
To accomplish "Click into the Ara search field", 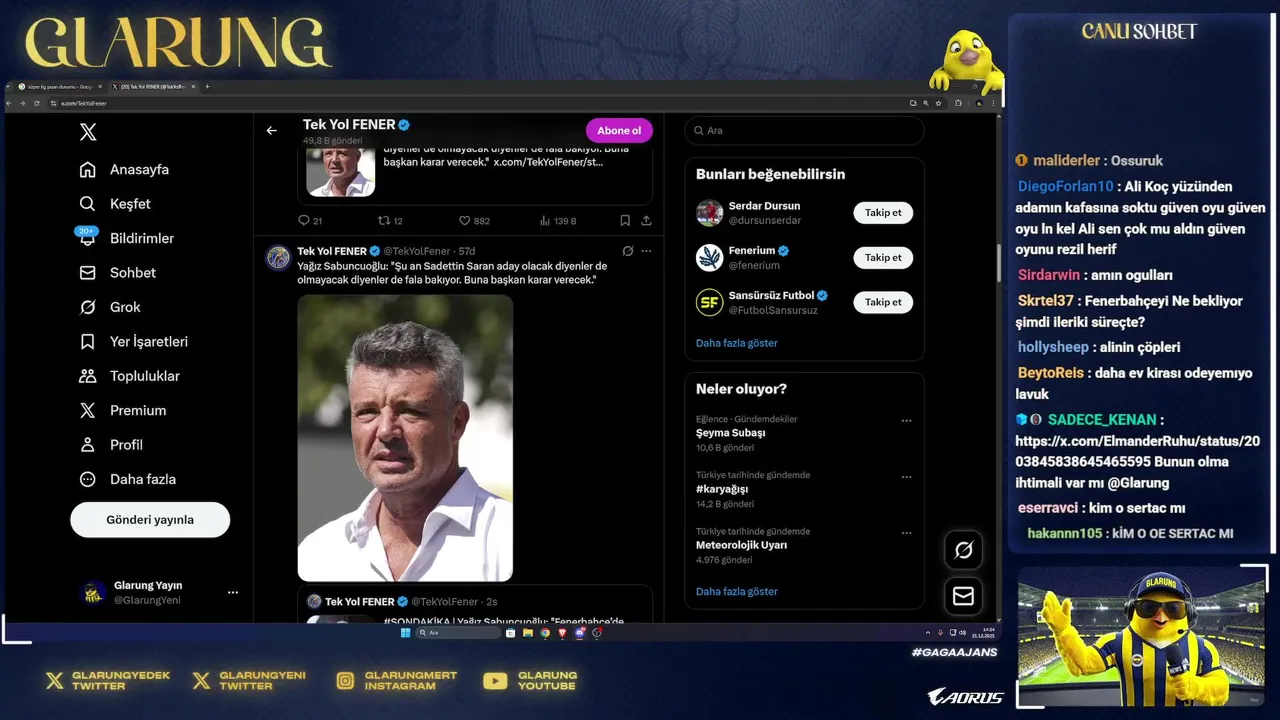I will click(804, 131).
